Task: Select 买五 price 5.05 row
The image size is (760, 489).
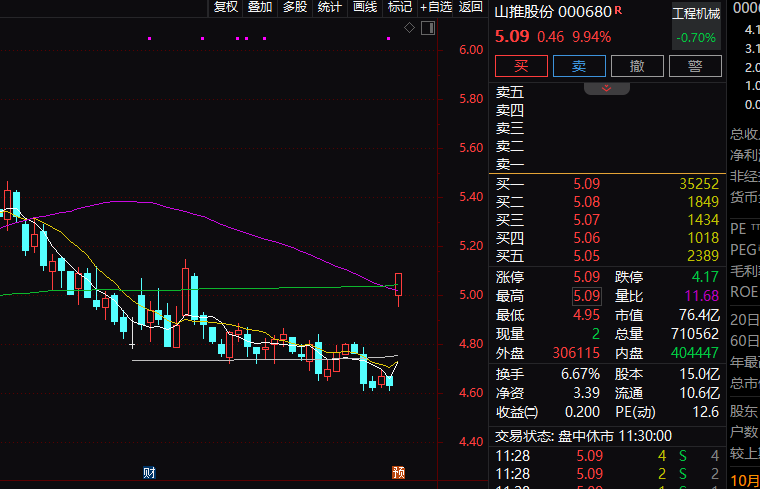Action: (x=607, y=256)
